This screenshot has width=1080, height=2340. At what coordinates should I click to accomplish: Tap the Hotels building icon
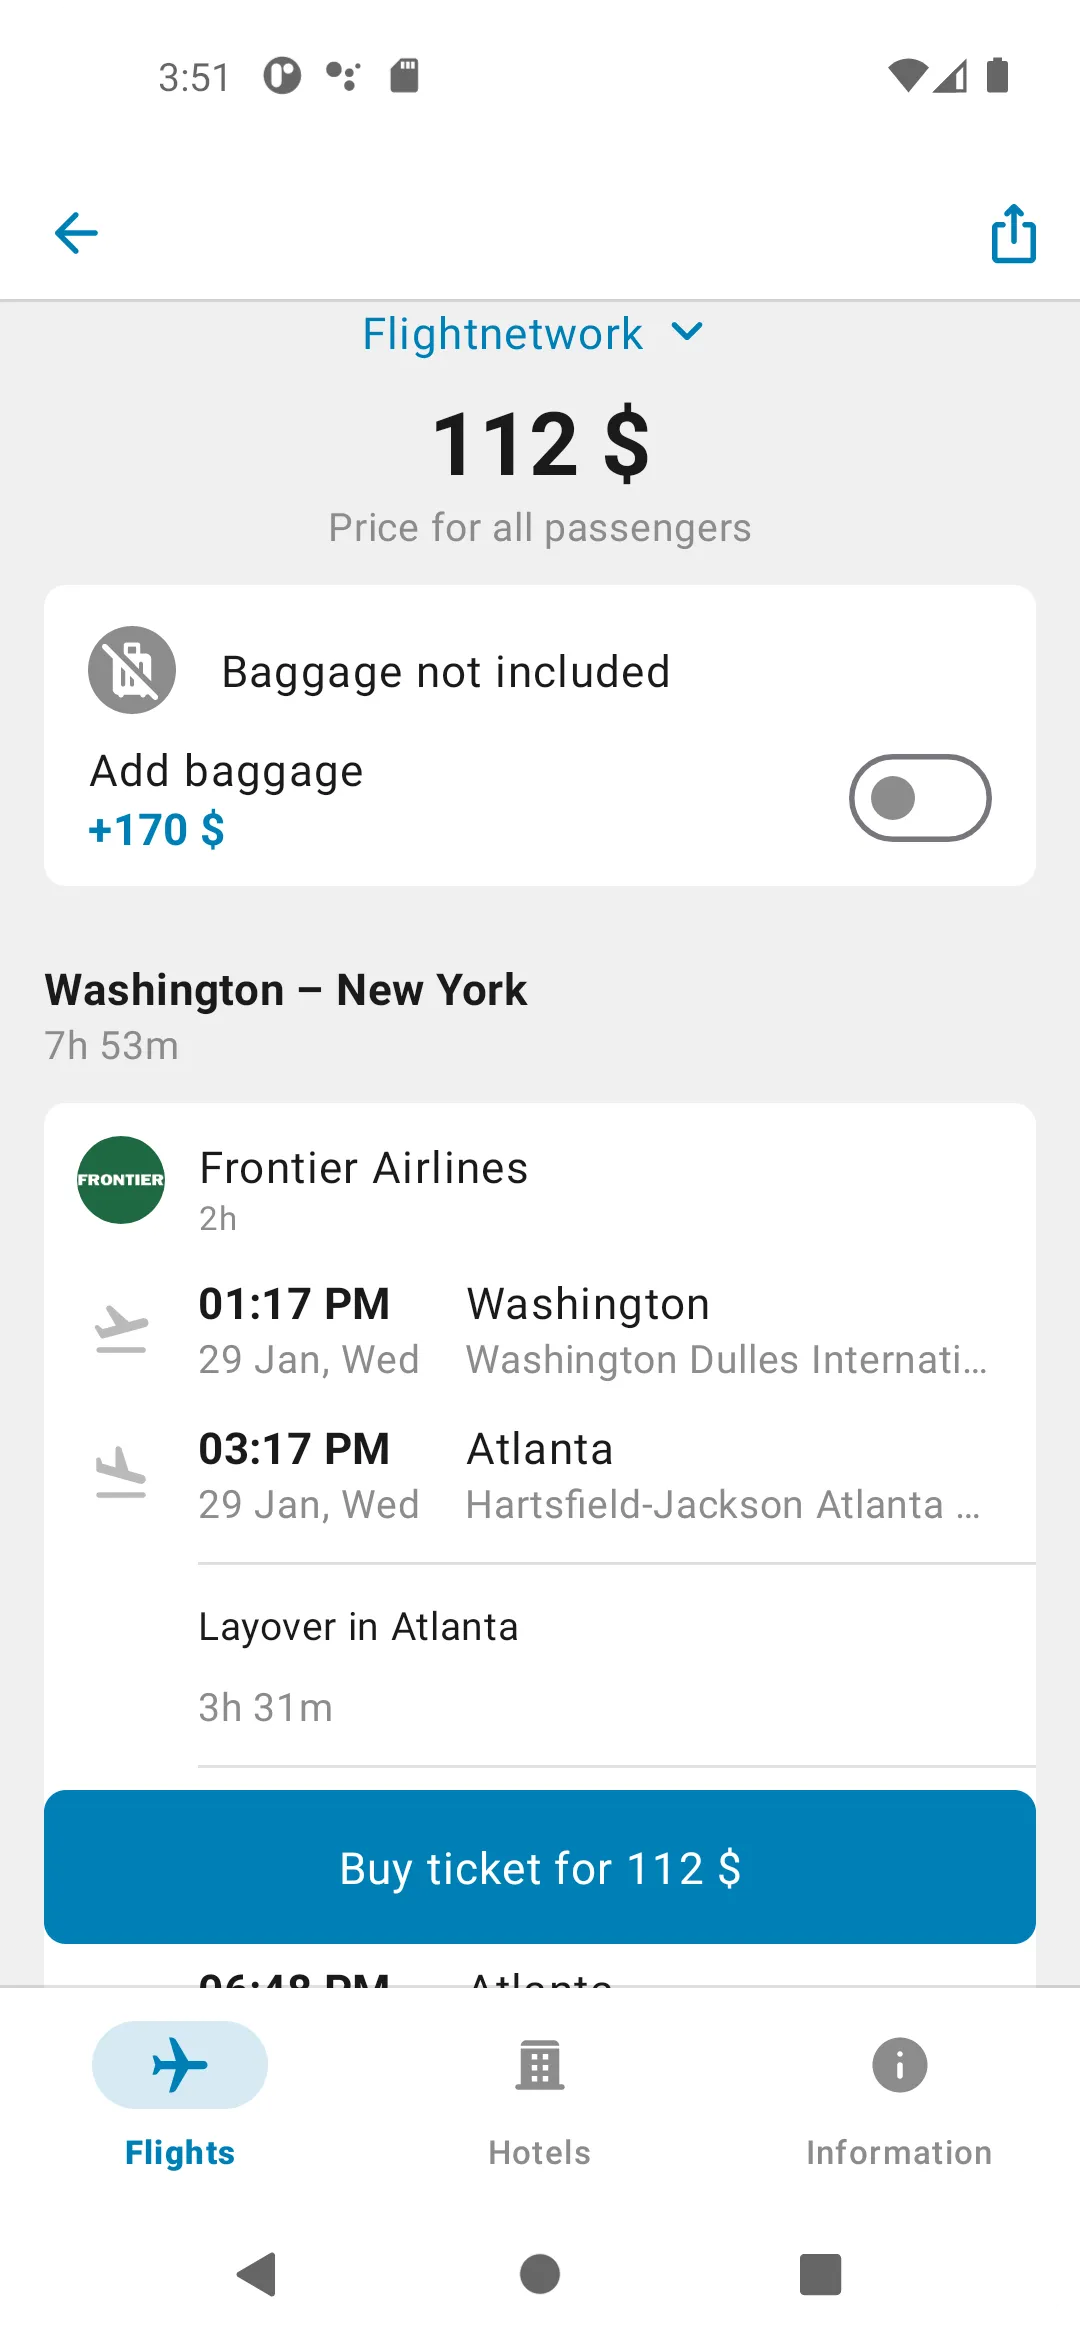point(540,2065)
